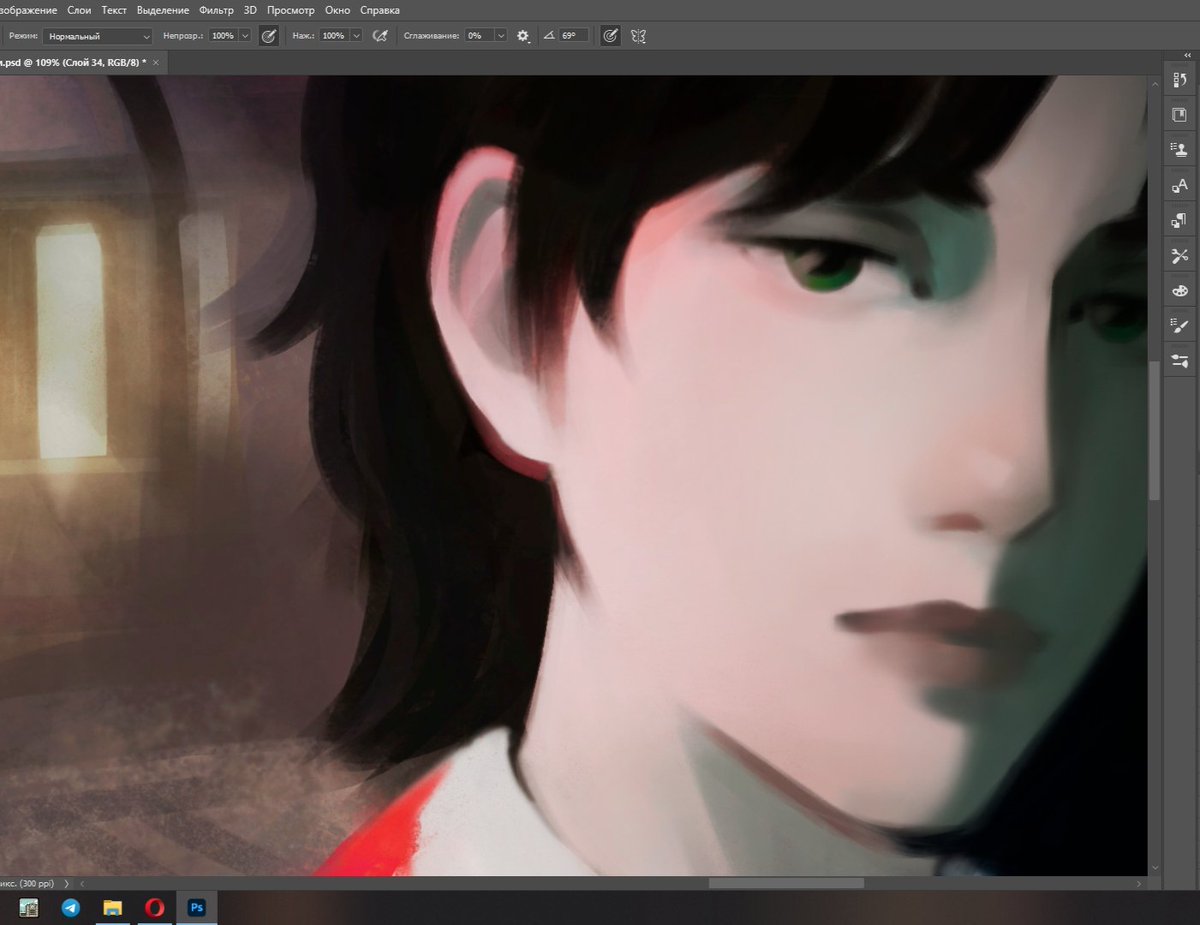1200x925 pixels.
Task: Click the vertical scrollbar thumb
Action: pyautogui.click(x=1155, y=430)
